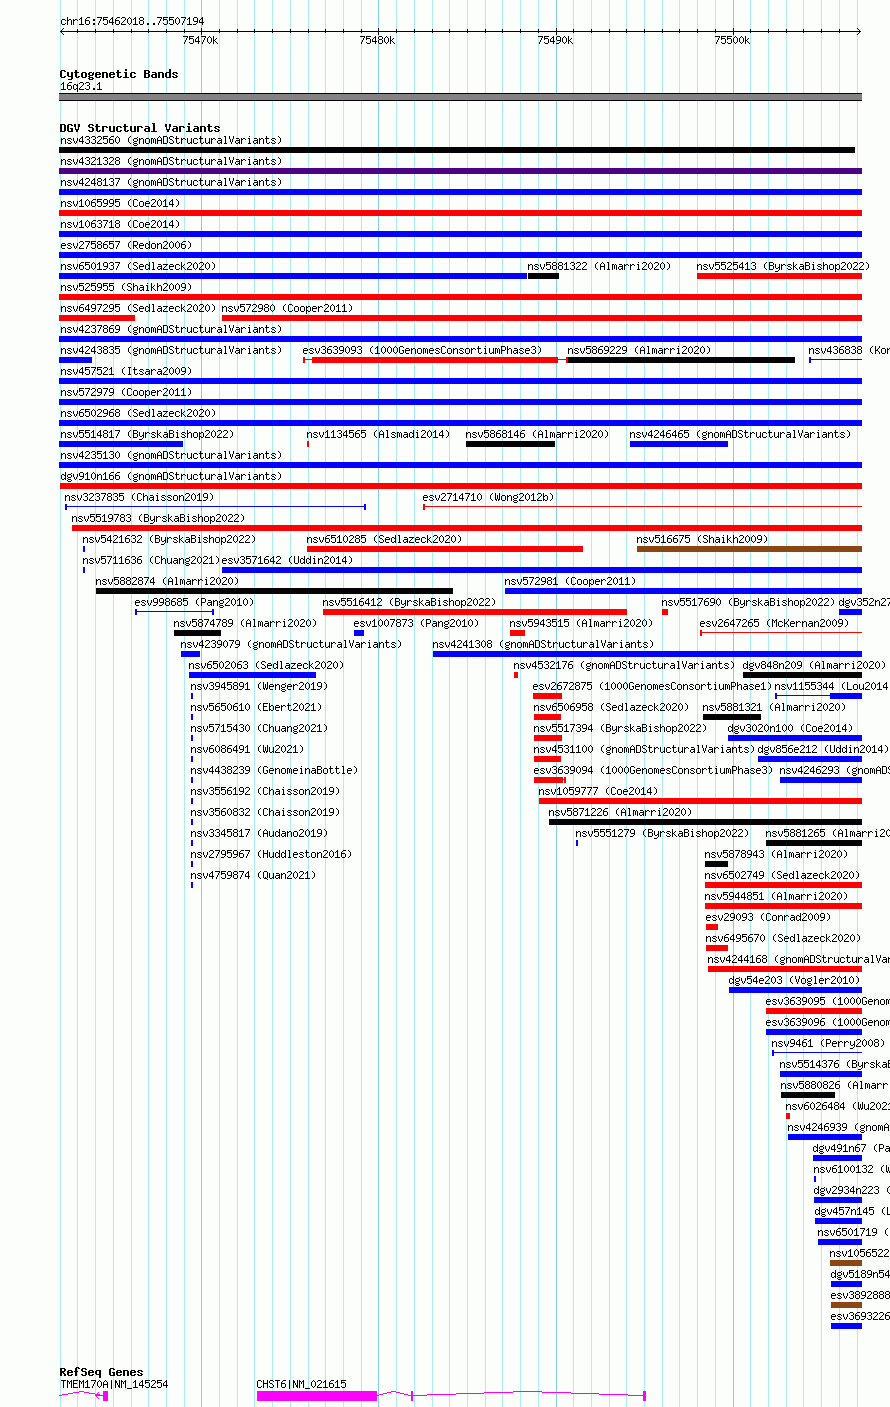The height and width of the screenshot is (1407, 890).
Task: Select nsv5881322 (Almarri2020) label
Action: (x=600, y=266)
